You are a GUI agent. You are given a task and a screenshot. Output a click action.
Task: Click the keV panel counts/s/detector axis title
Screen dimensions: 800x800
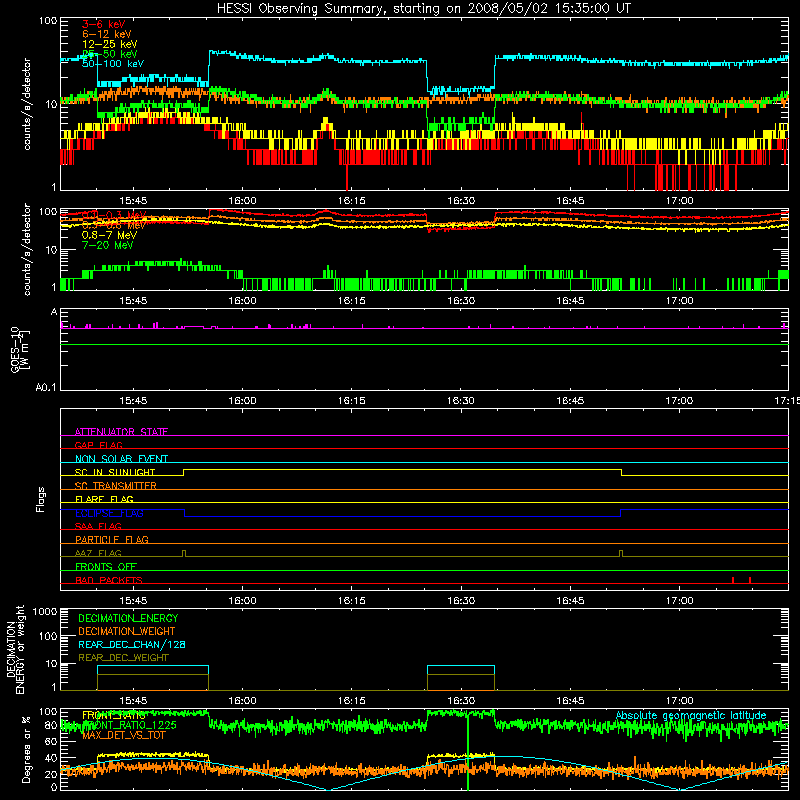27,104
